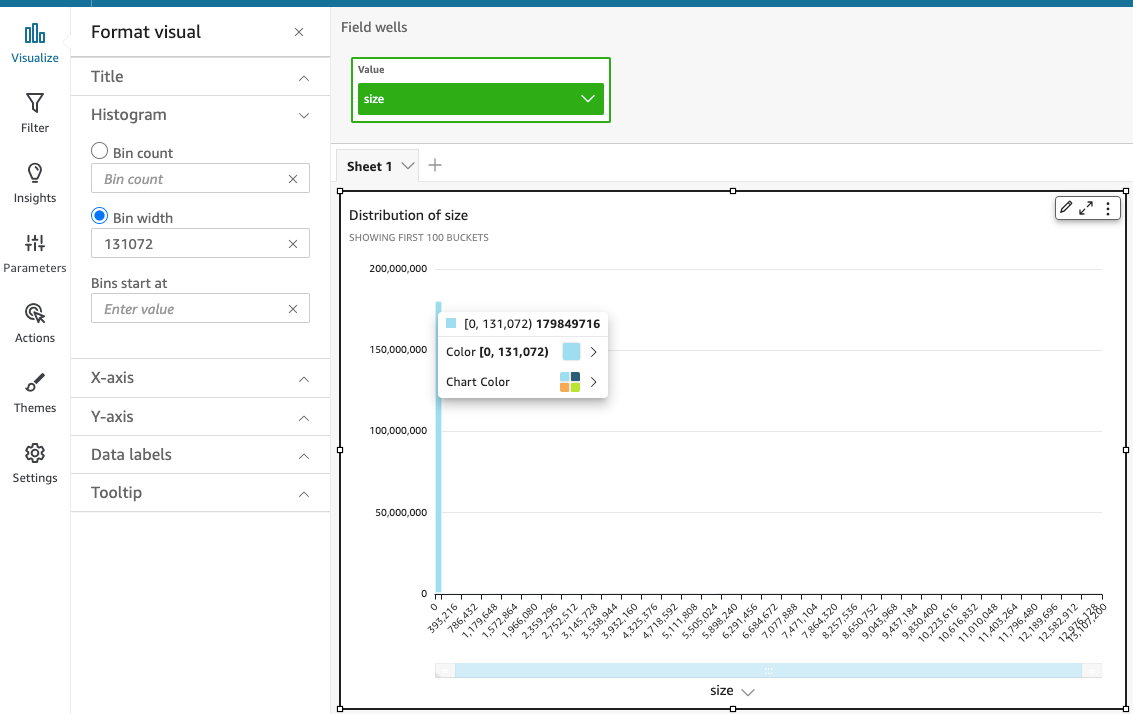The width and height of the screenshot is (1133, 714).
Task: Click the 50,000,000 y-axis label
Action: [x=401, y=512]
